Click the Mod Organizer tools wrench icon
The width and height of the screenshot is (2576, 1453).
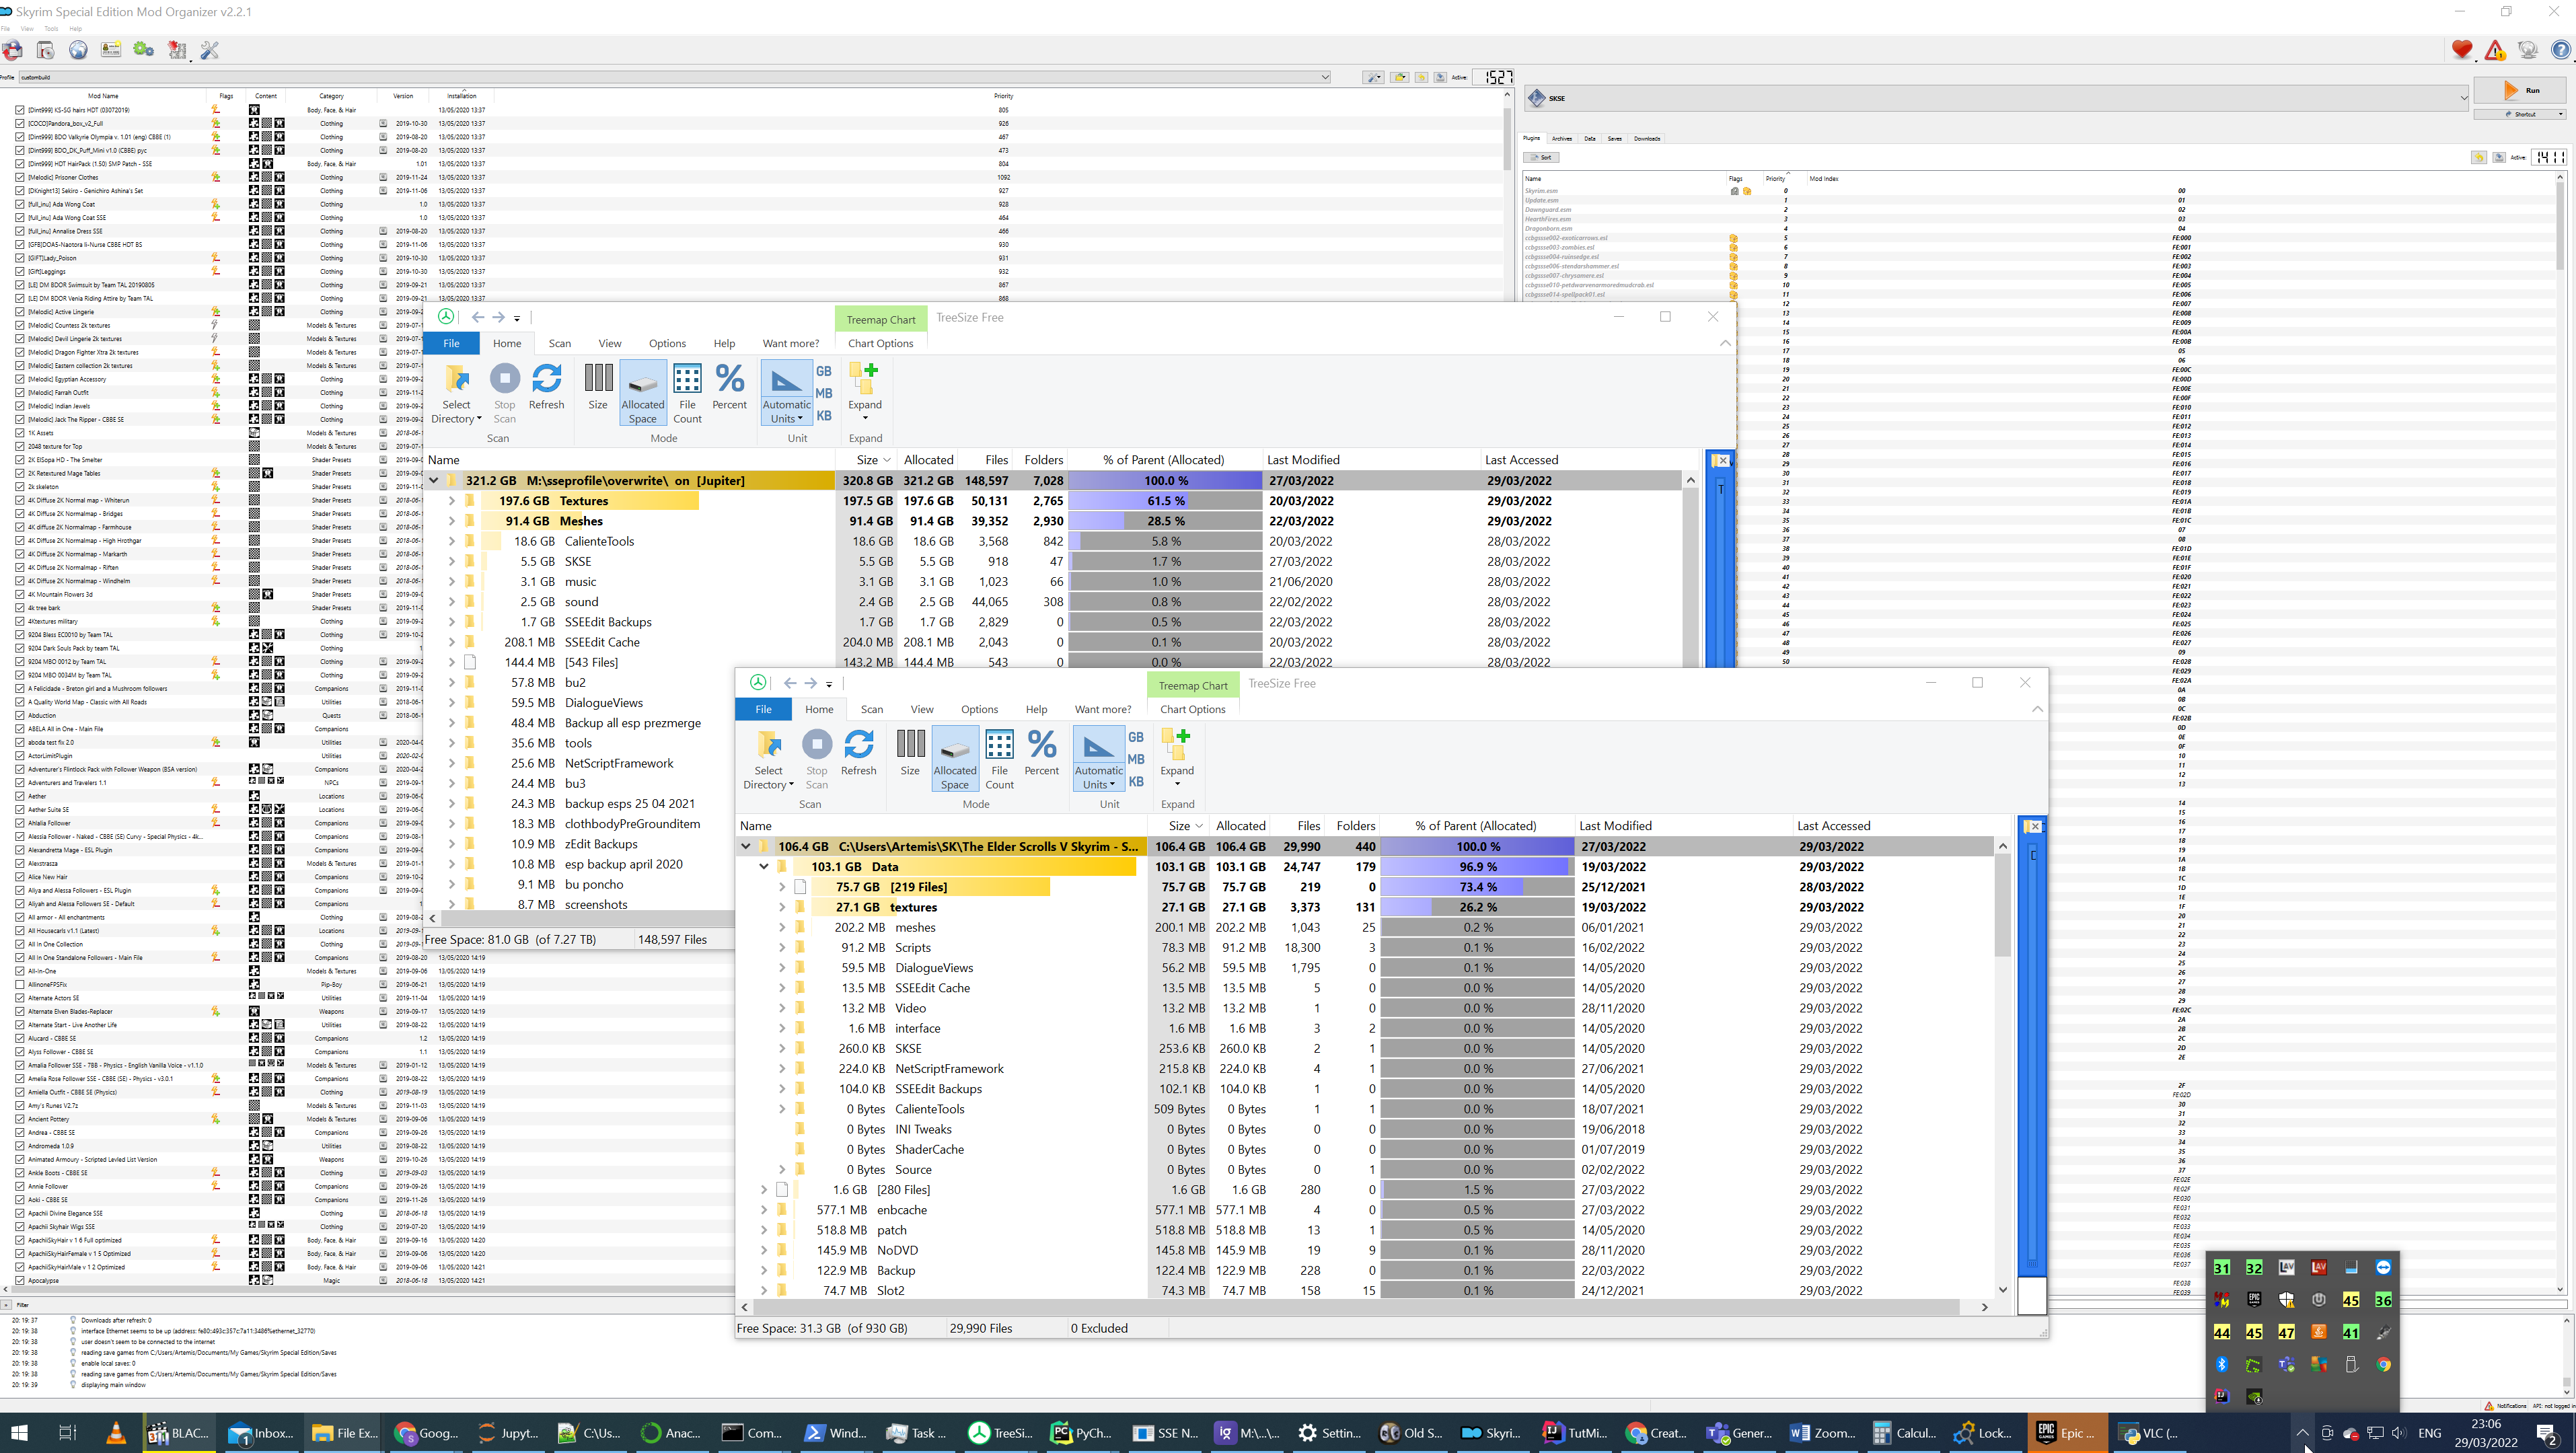coord(210,50)
